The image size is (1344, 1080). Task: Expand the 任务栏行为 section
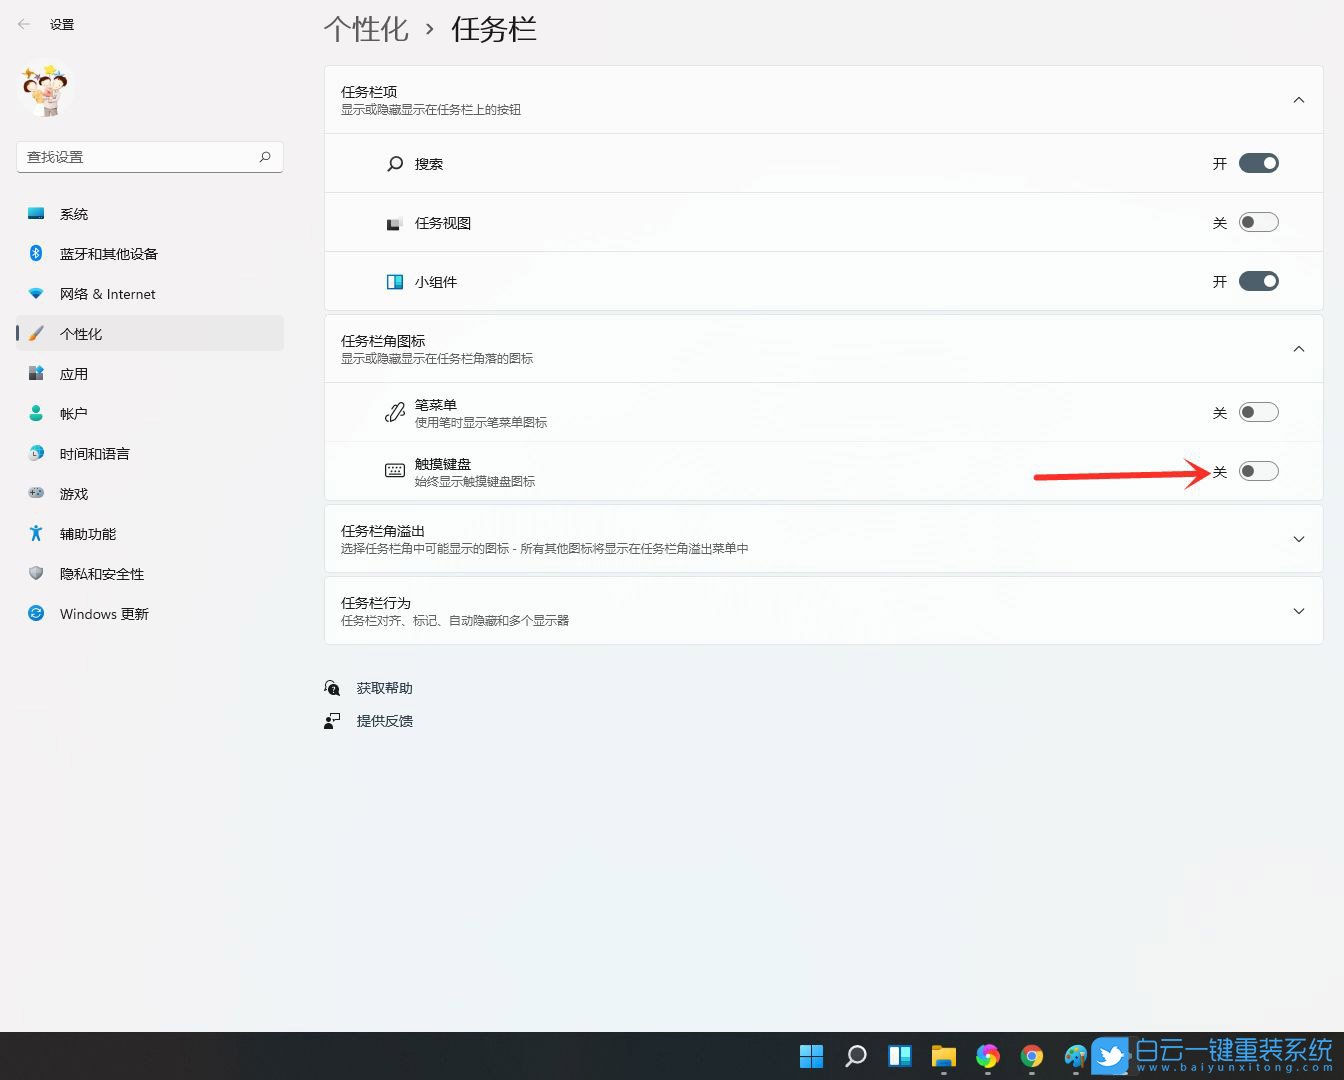[1298, 610]
